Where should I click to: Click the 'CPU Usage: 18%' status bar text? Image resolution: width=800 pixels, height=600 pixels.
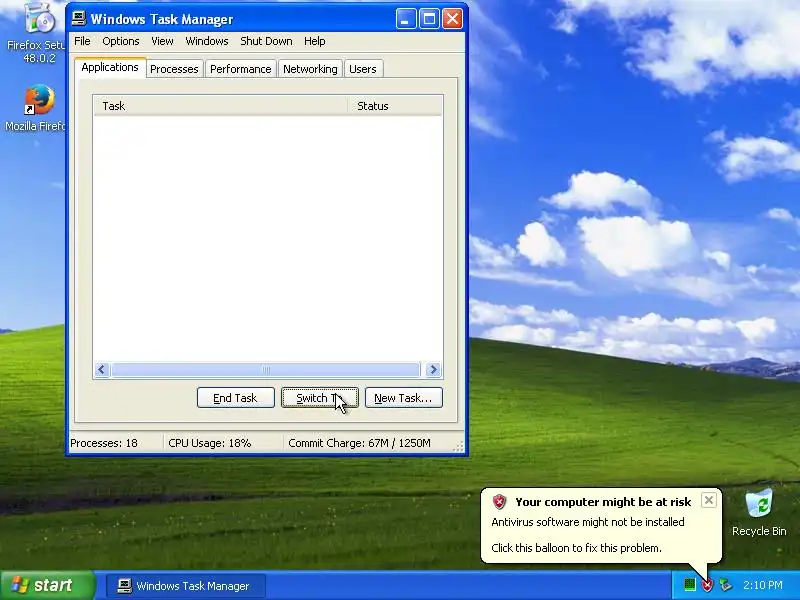tap(210, 443)
